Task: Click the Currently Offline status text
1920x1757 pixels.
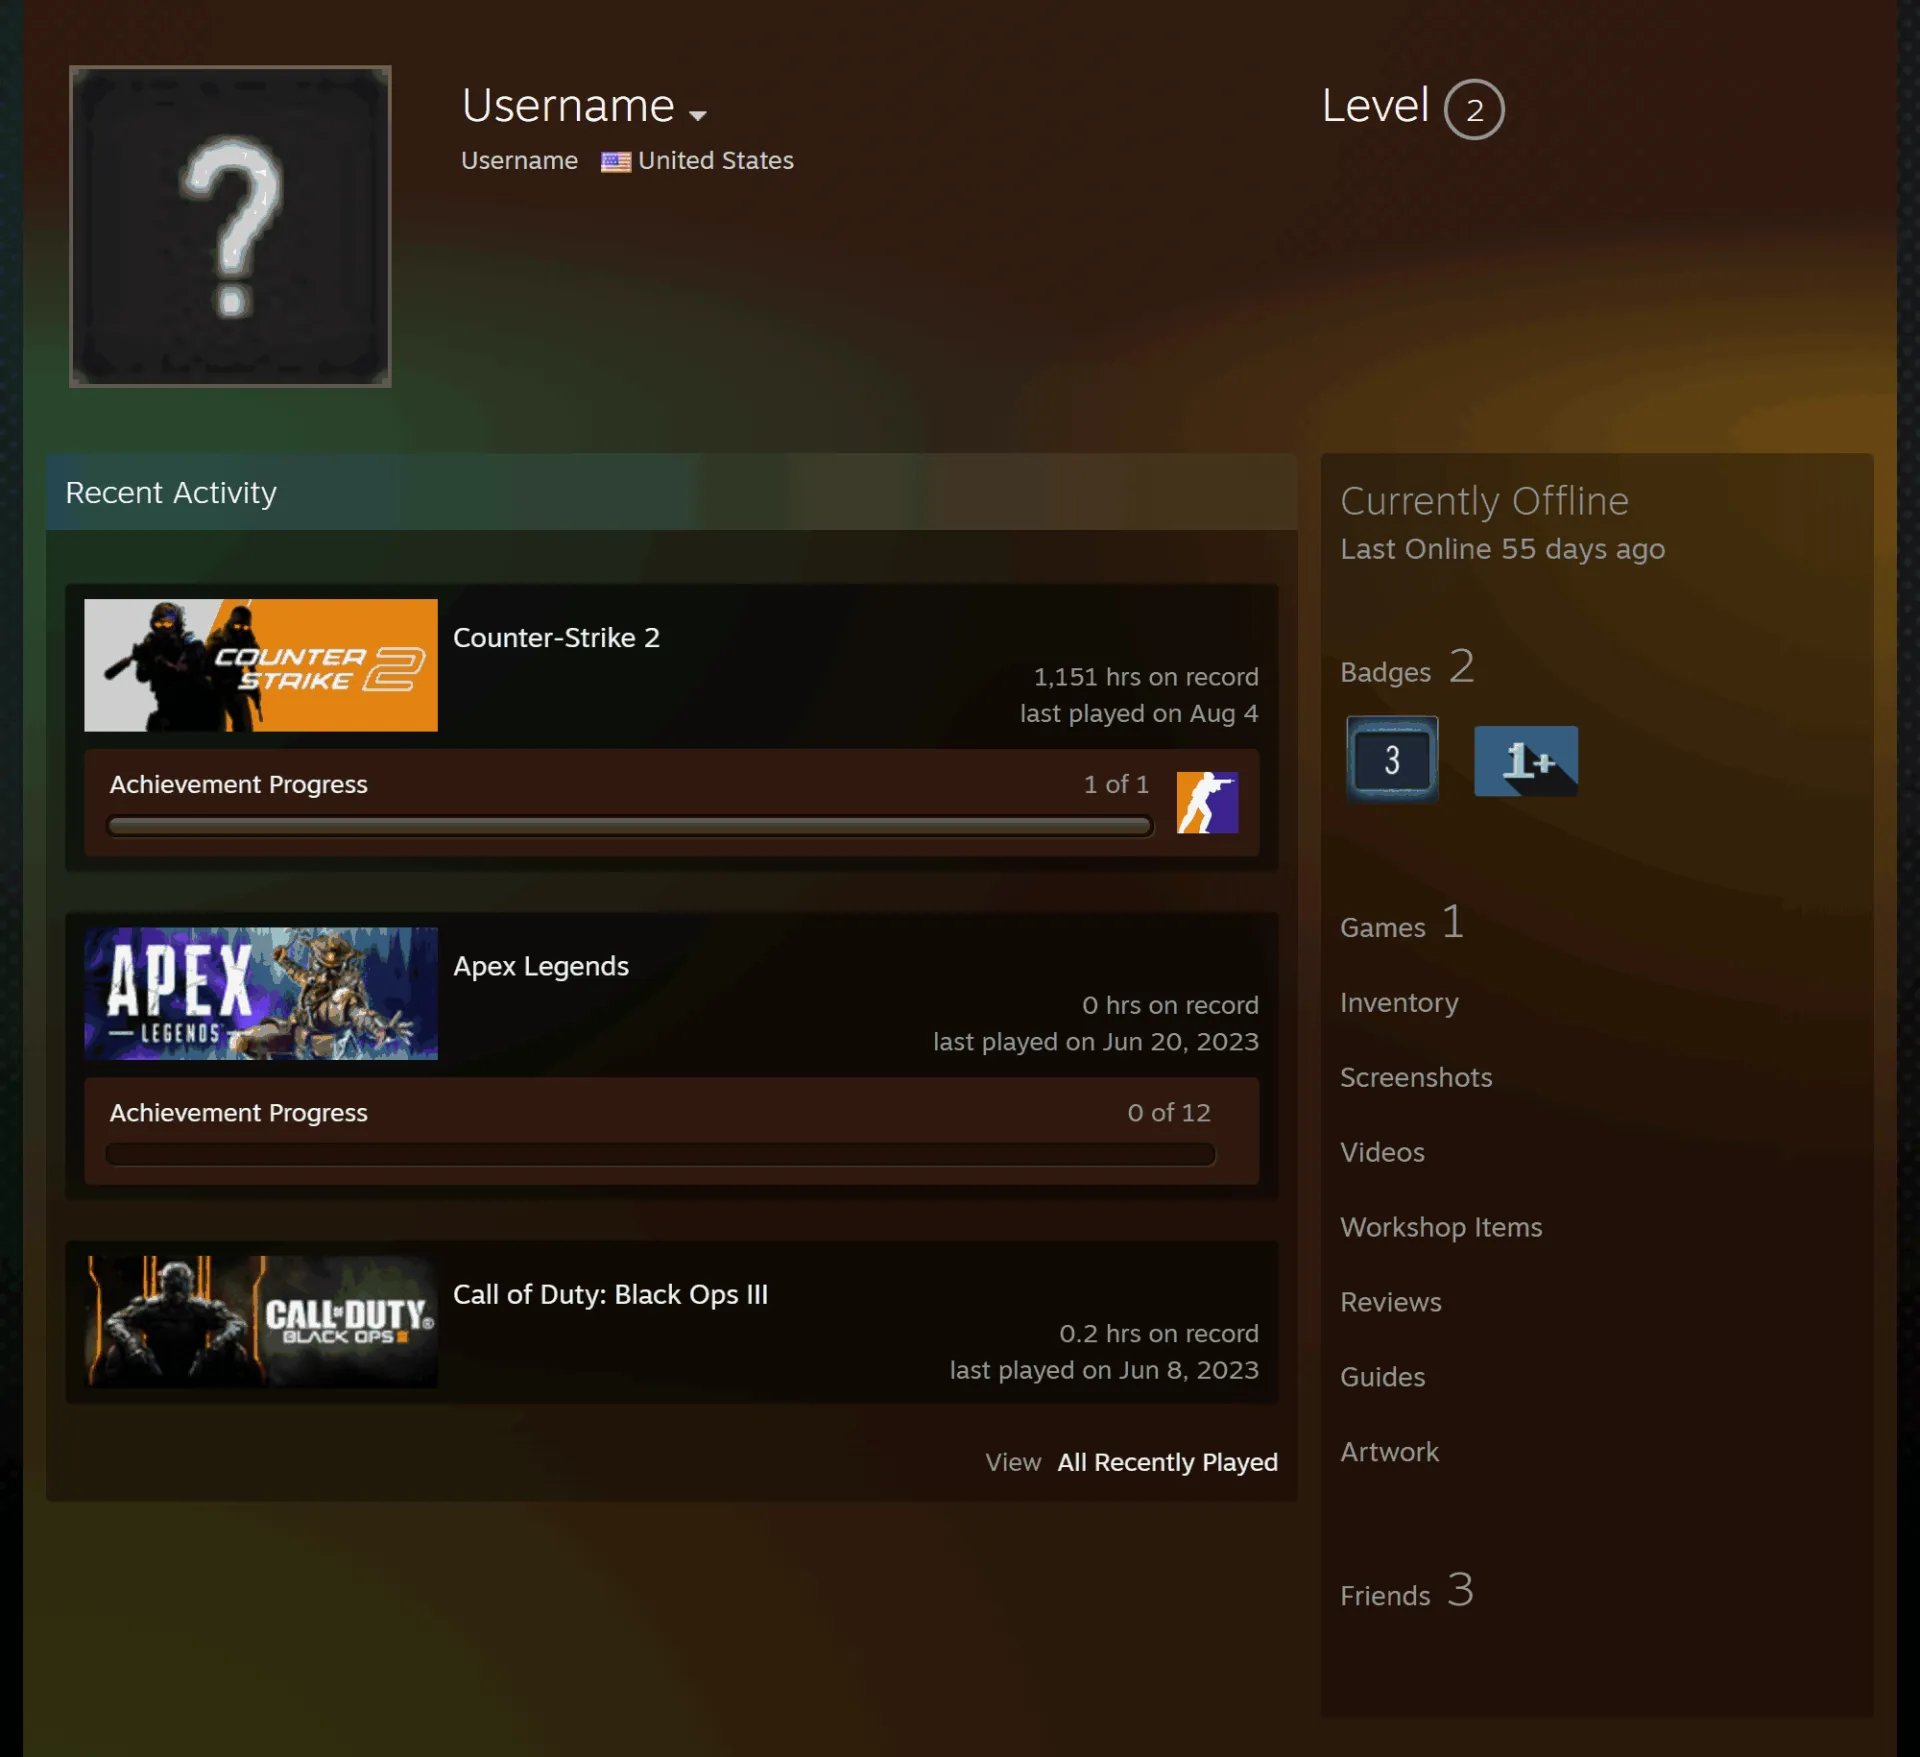Action: point(1484,501)
